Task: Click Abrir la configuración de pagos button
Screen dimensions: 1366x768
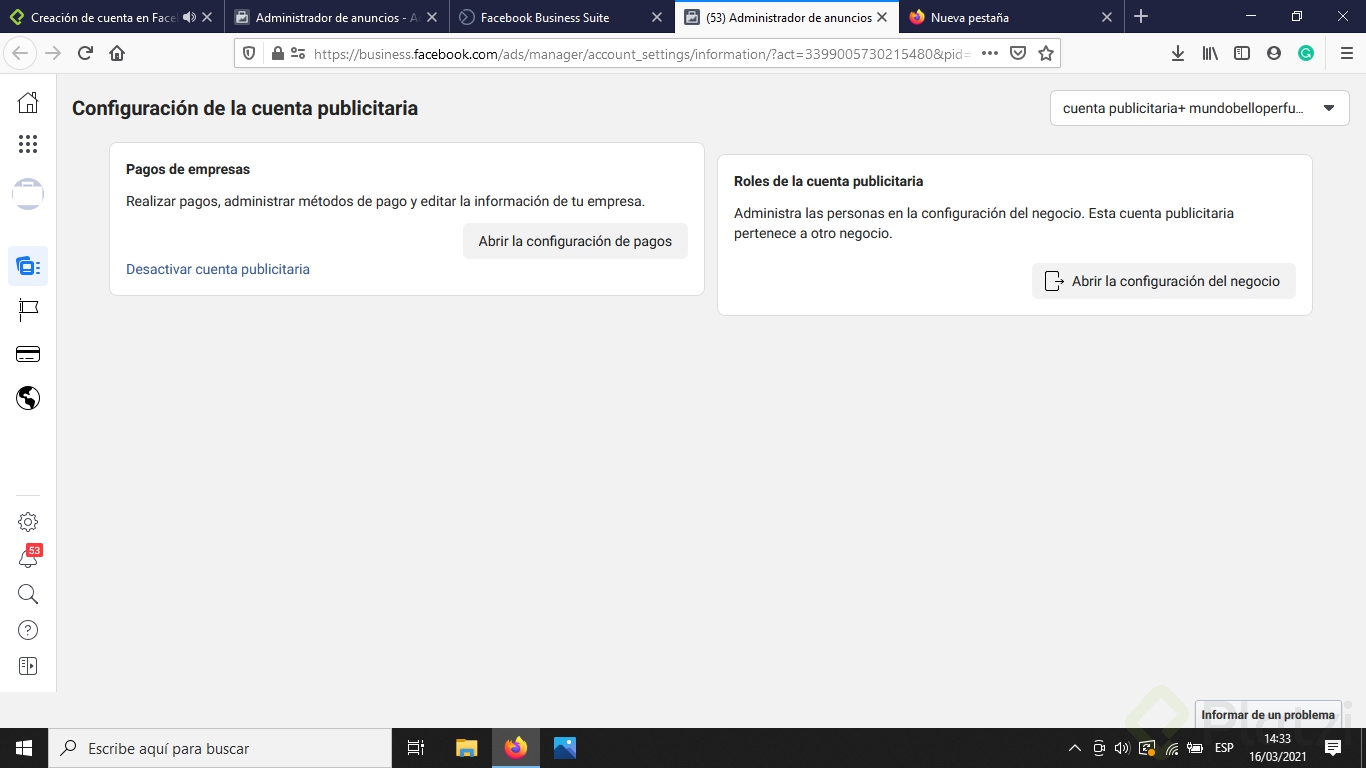Action: tap(575, 241)
